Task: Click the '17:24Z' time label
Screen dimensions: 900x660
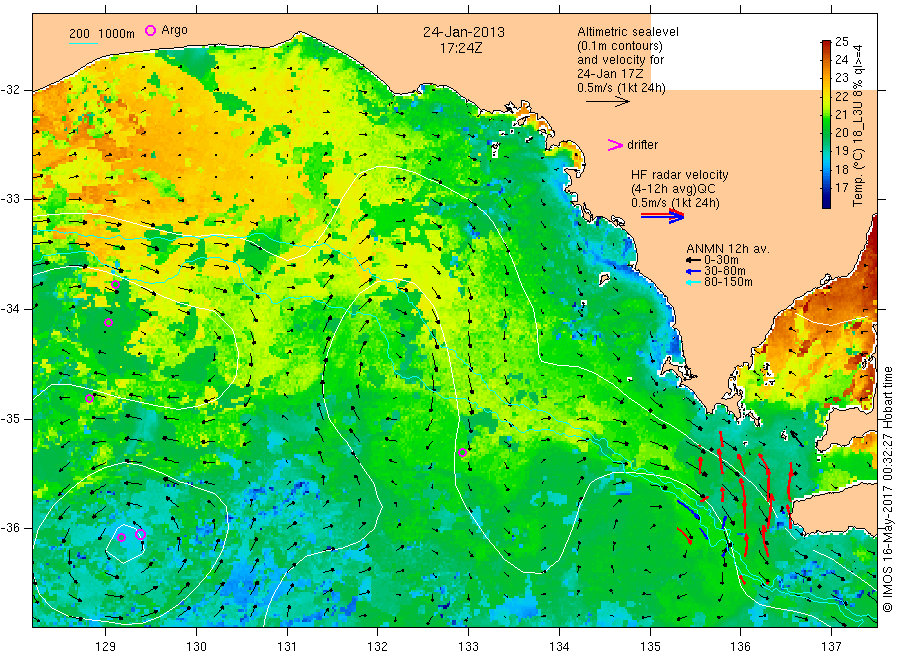Action: click(x=461, y=49)
